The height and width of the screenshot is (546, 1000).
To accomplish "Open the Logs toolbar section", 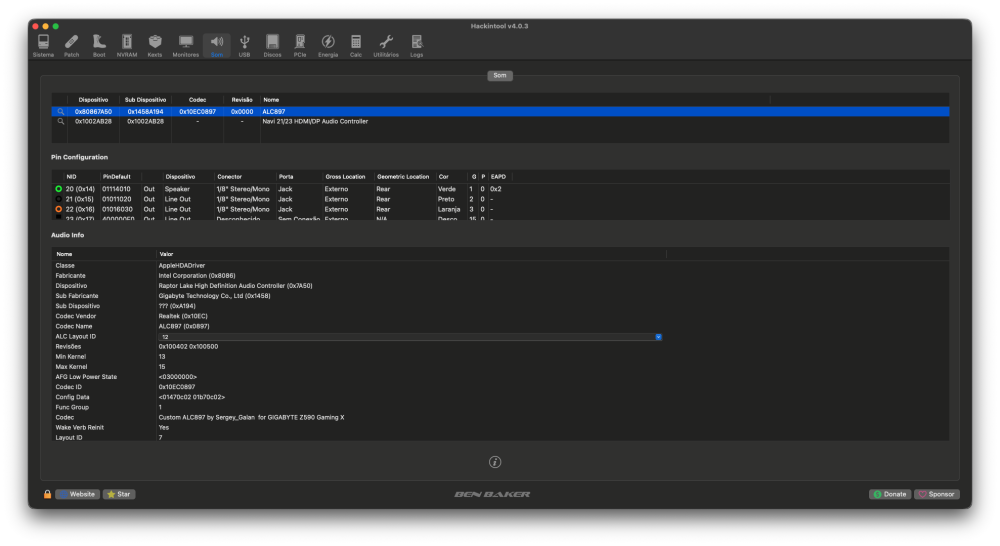I will click(x=416, y=46).
